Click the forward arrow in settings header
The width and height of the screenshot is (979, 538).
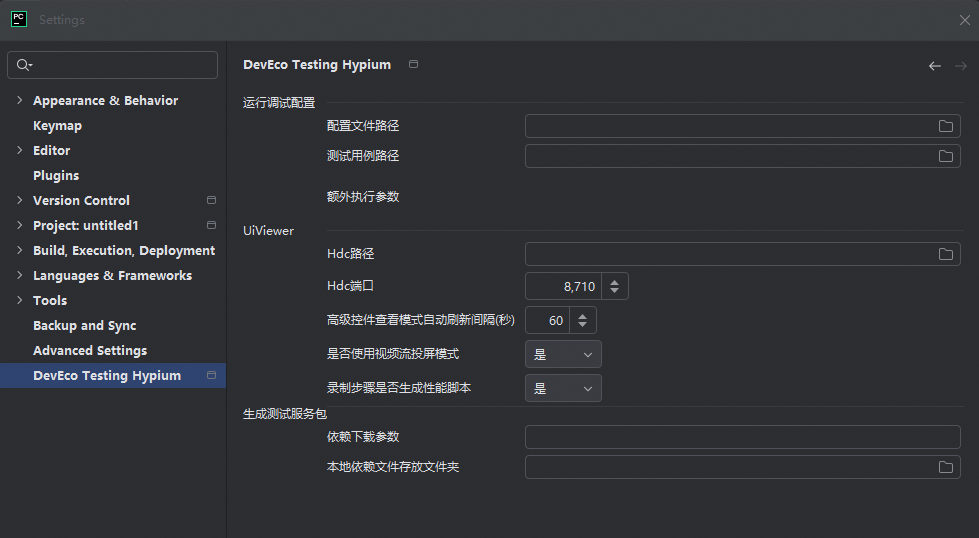tap(961, 66)
